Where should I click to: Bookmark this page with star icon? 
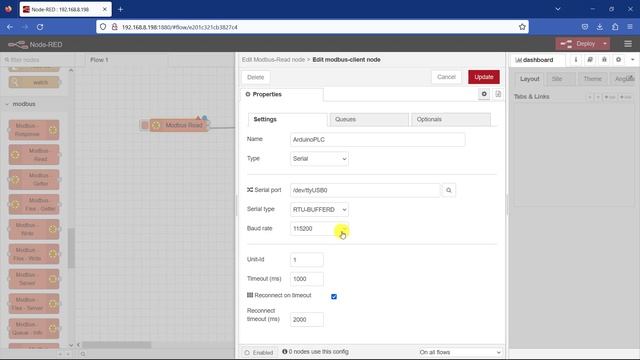(522, 27)
